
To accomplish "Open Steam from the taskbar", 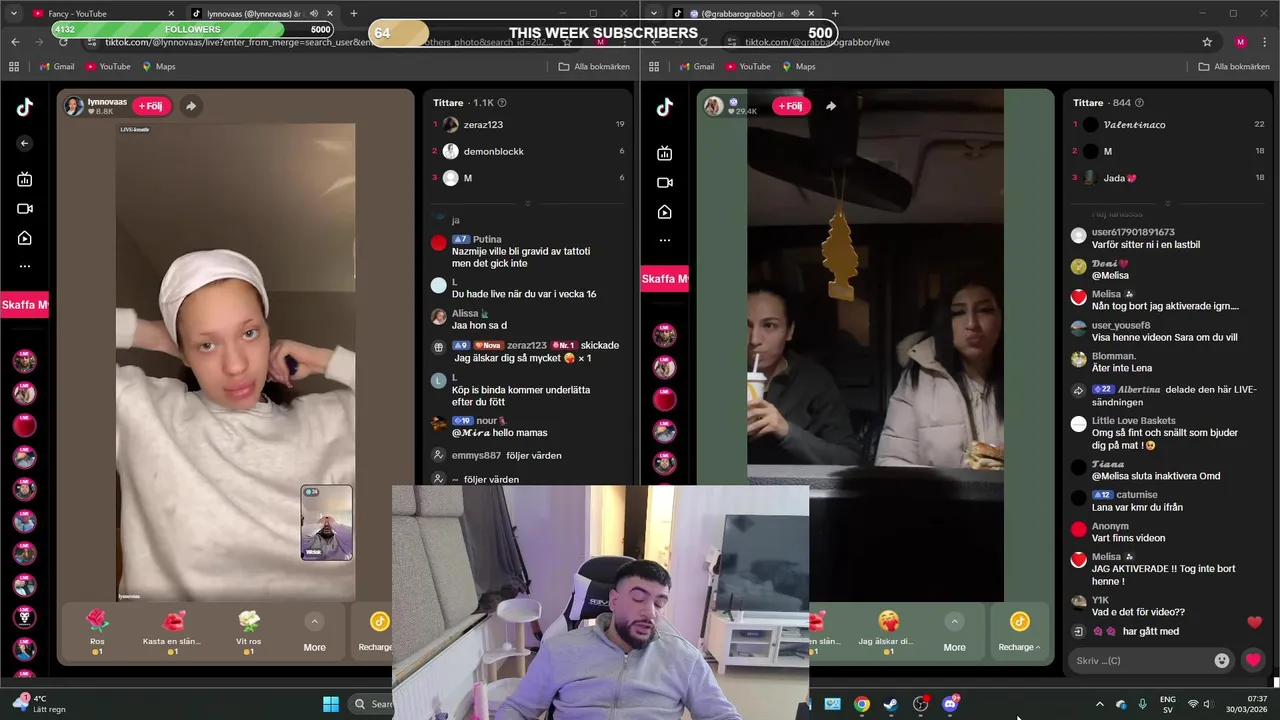I will tap(890, 704).
